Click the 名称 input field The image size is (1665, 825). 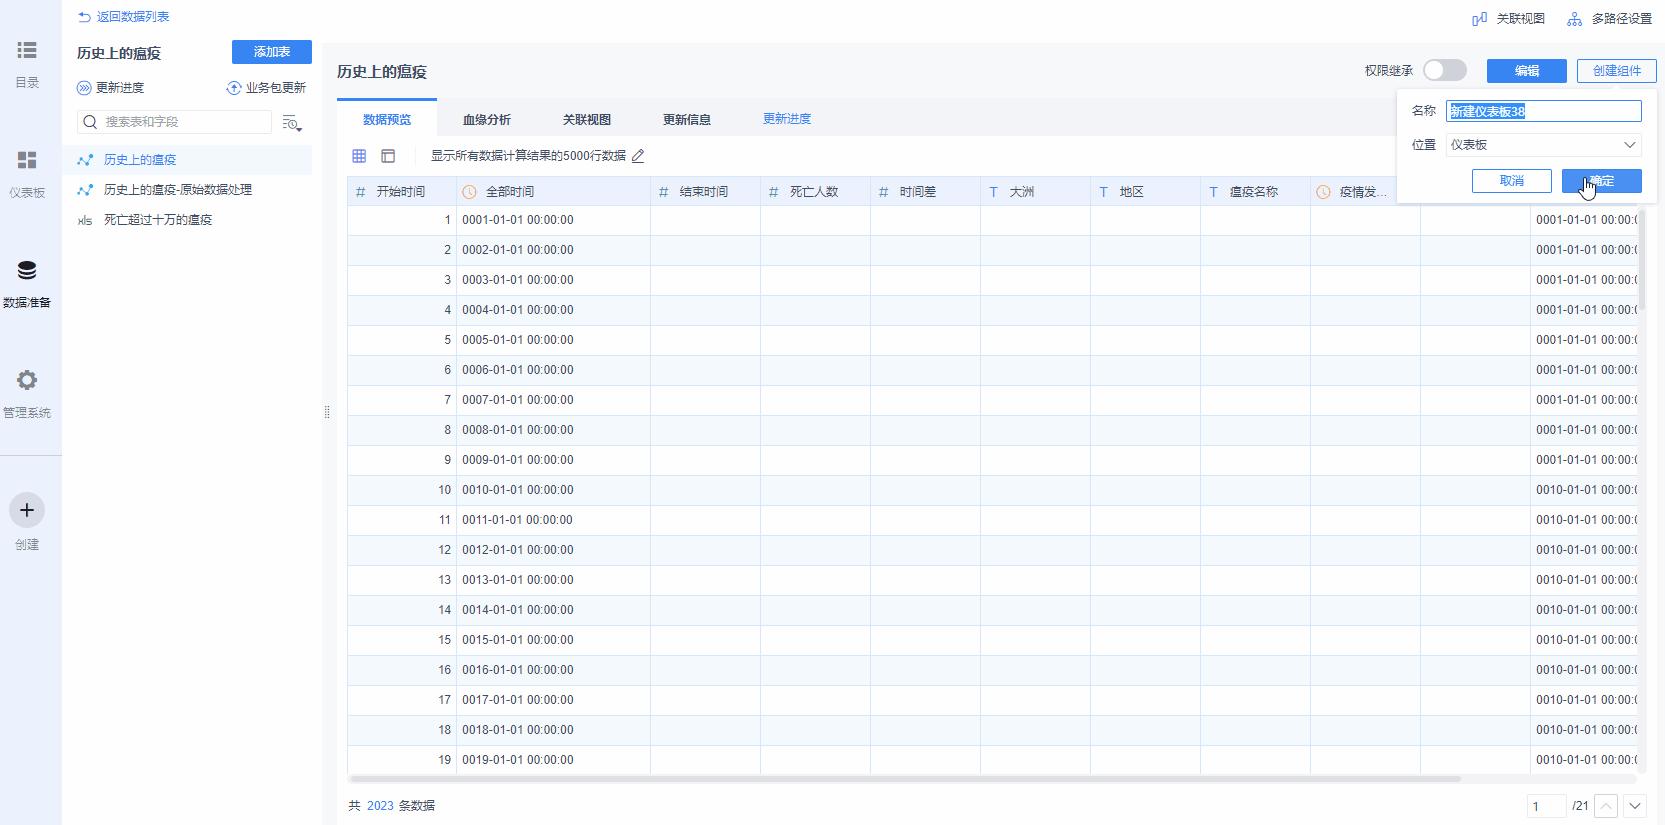(1543, 111)
